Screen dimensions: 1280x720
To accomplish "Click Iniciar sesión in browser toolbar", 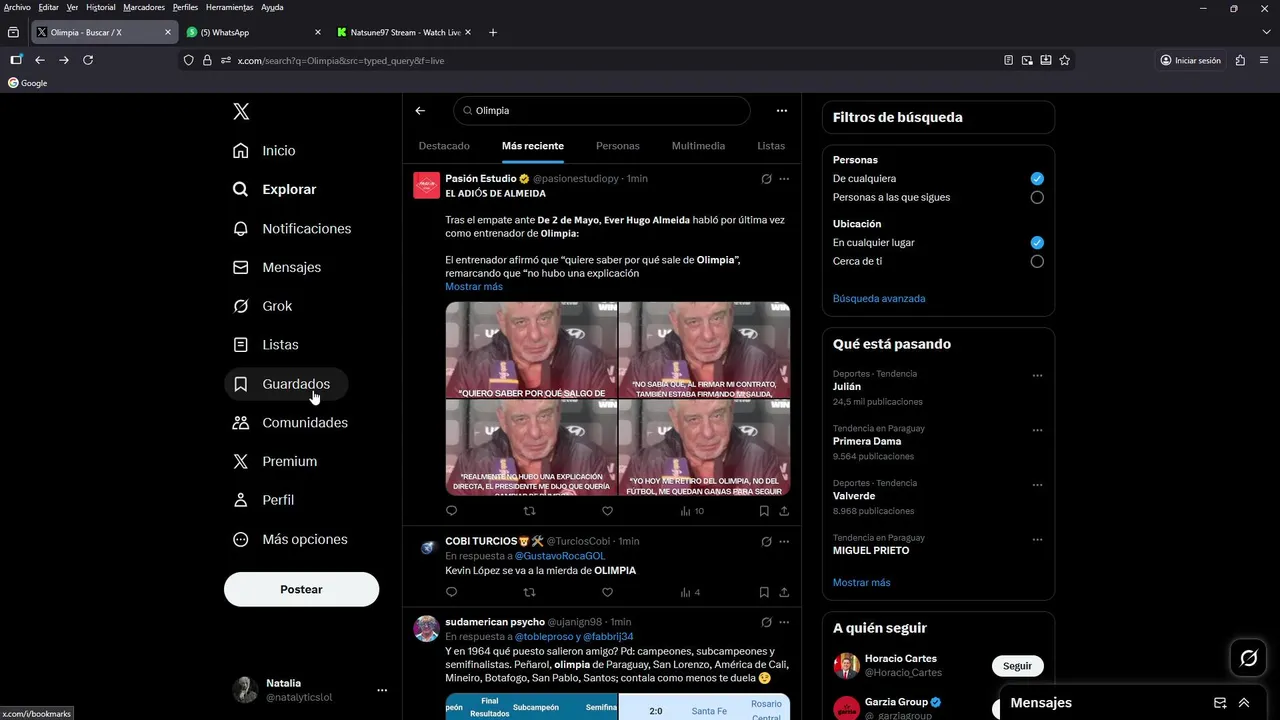I will 1190,60.
